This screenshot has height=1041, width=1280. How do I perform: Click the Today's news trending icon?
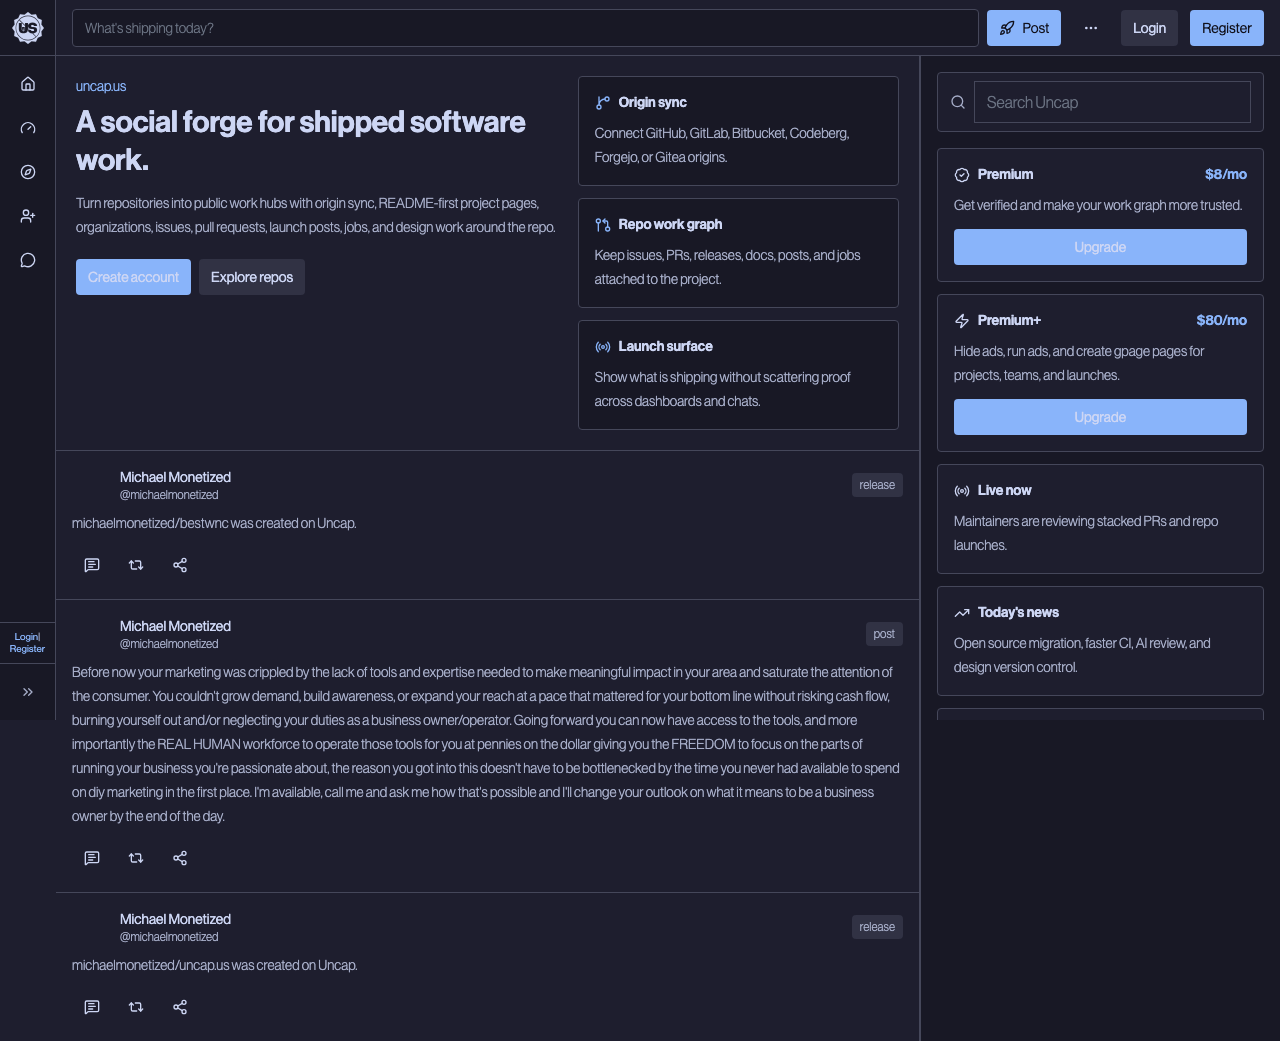[x=962, y=612]
